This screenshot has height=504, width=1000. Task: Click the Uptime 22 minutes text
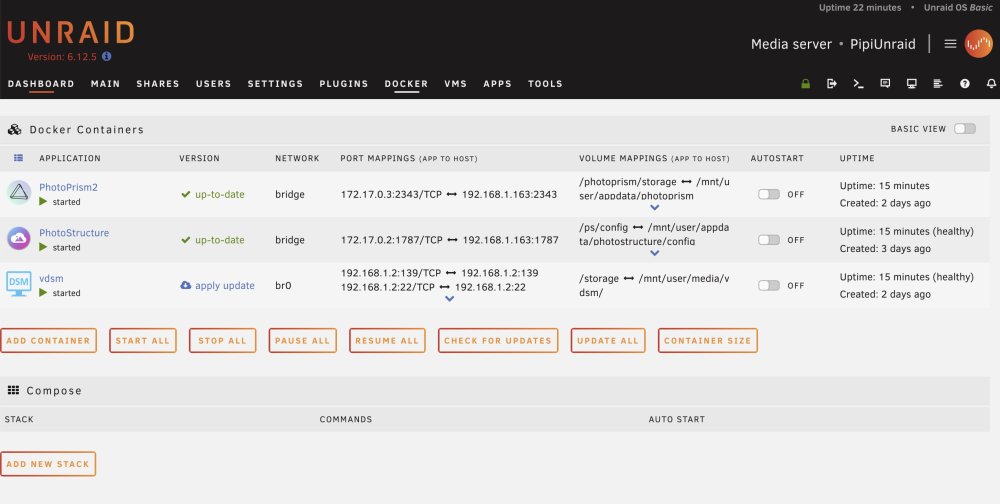point(860,8)
